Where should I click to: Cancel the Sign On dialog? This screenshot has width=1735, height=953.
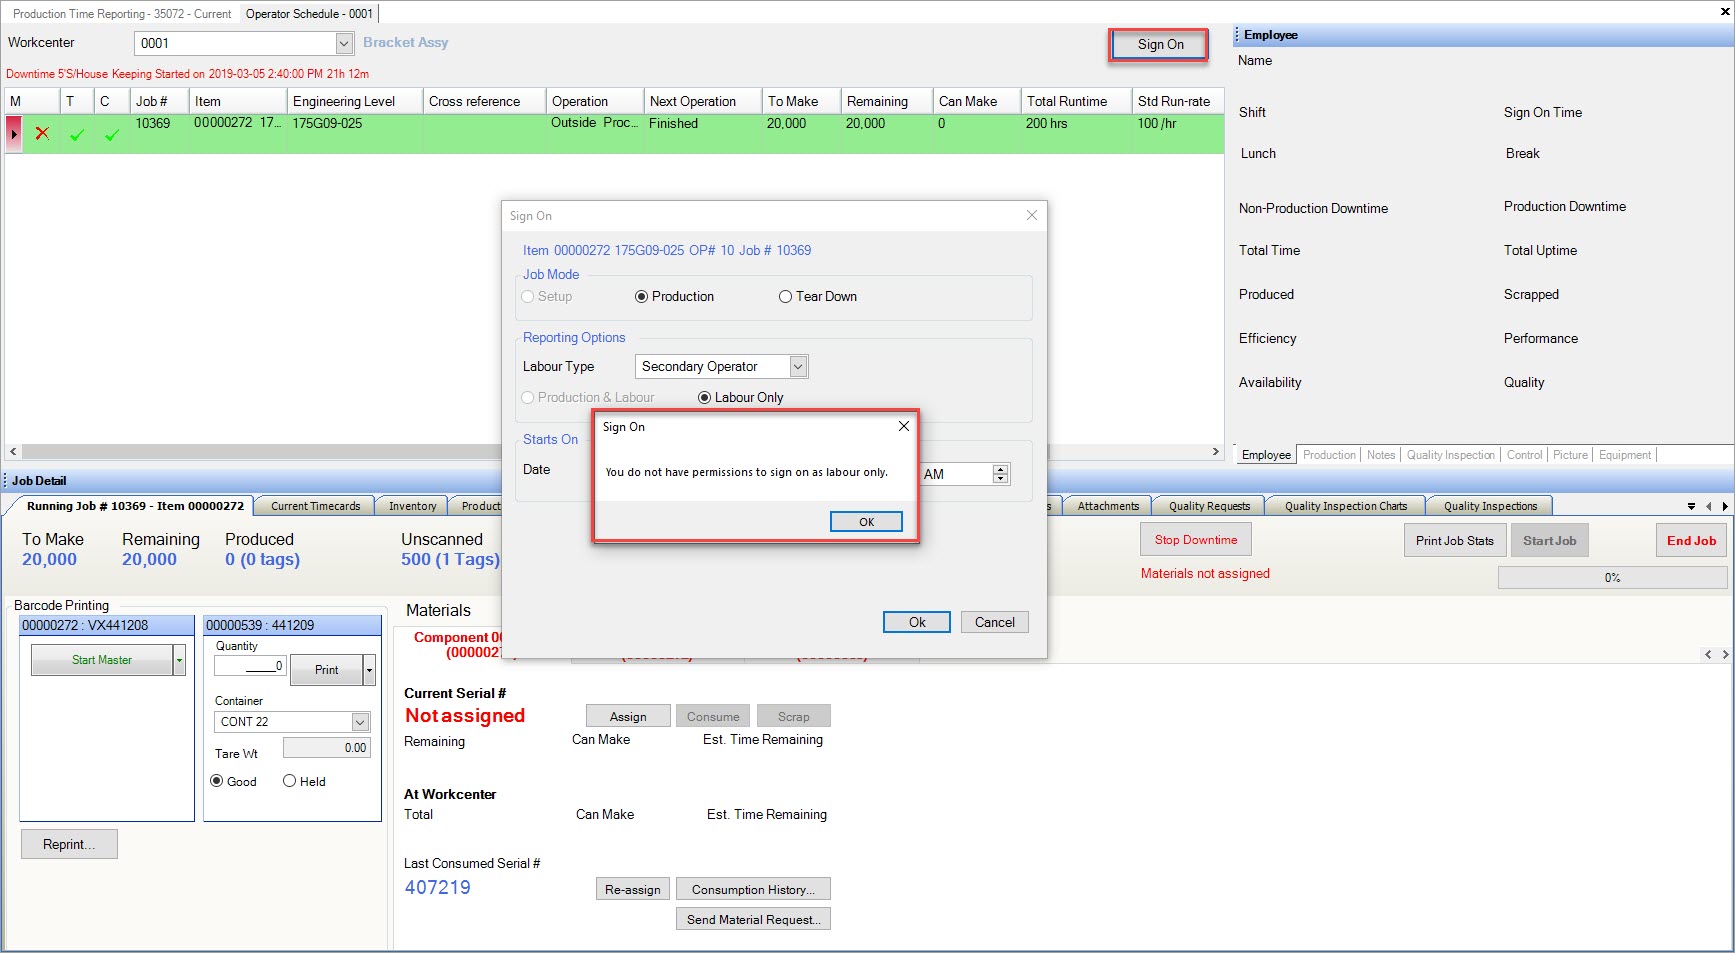995,622
